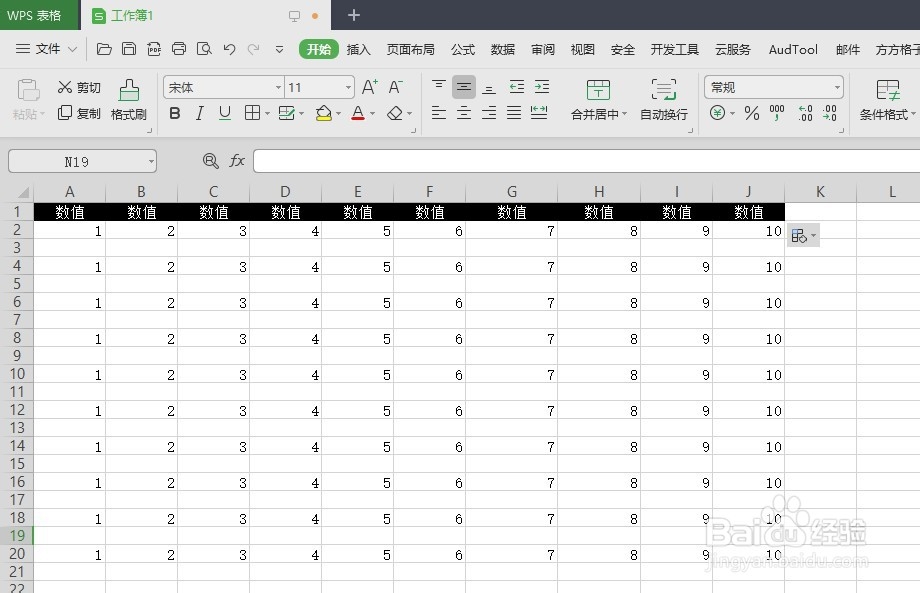The image size is (920, 593).
Task: Save workbook with the save icon
Action: click(x=129, y=49)
